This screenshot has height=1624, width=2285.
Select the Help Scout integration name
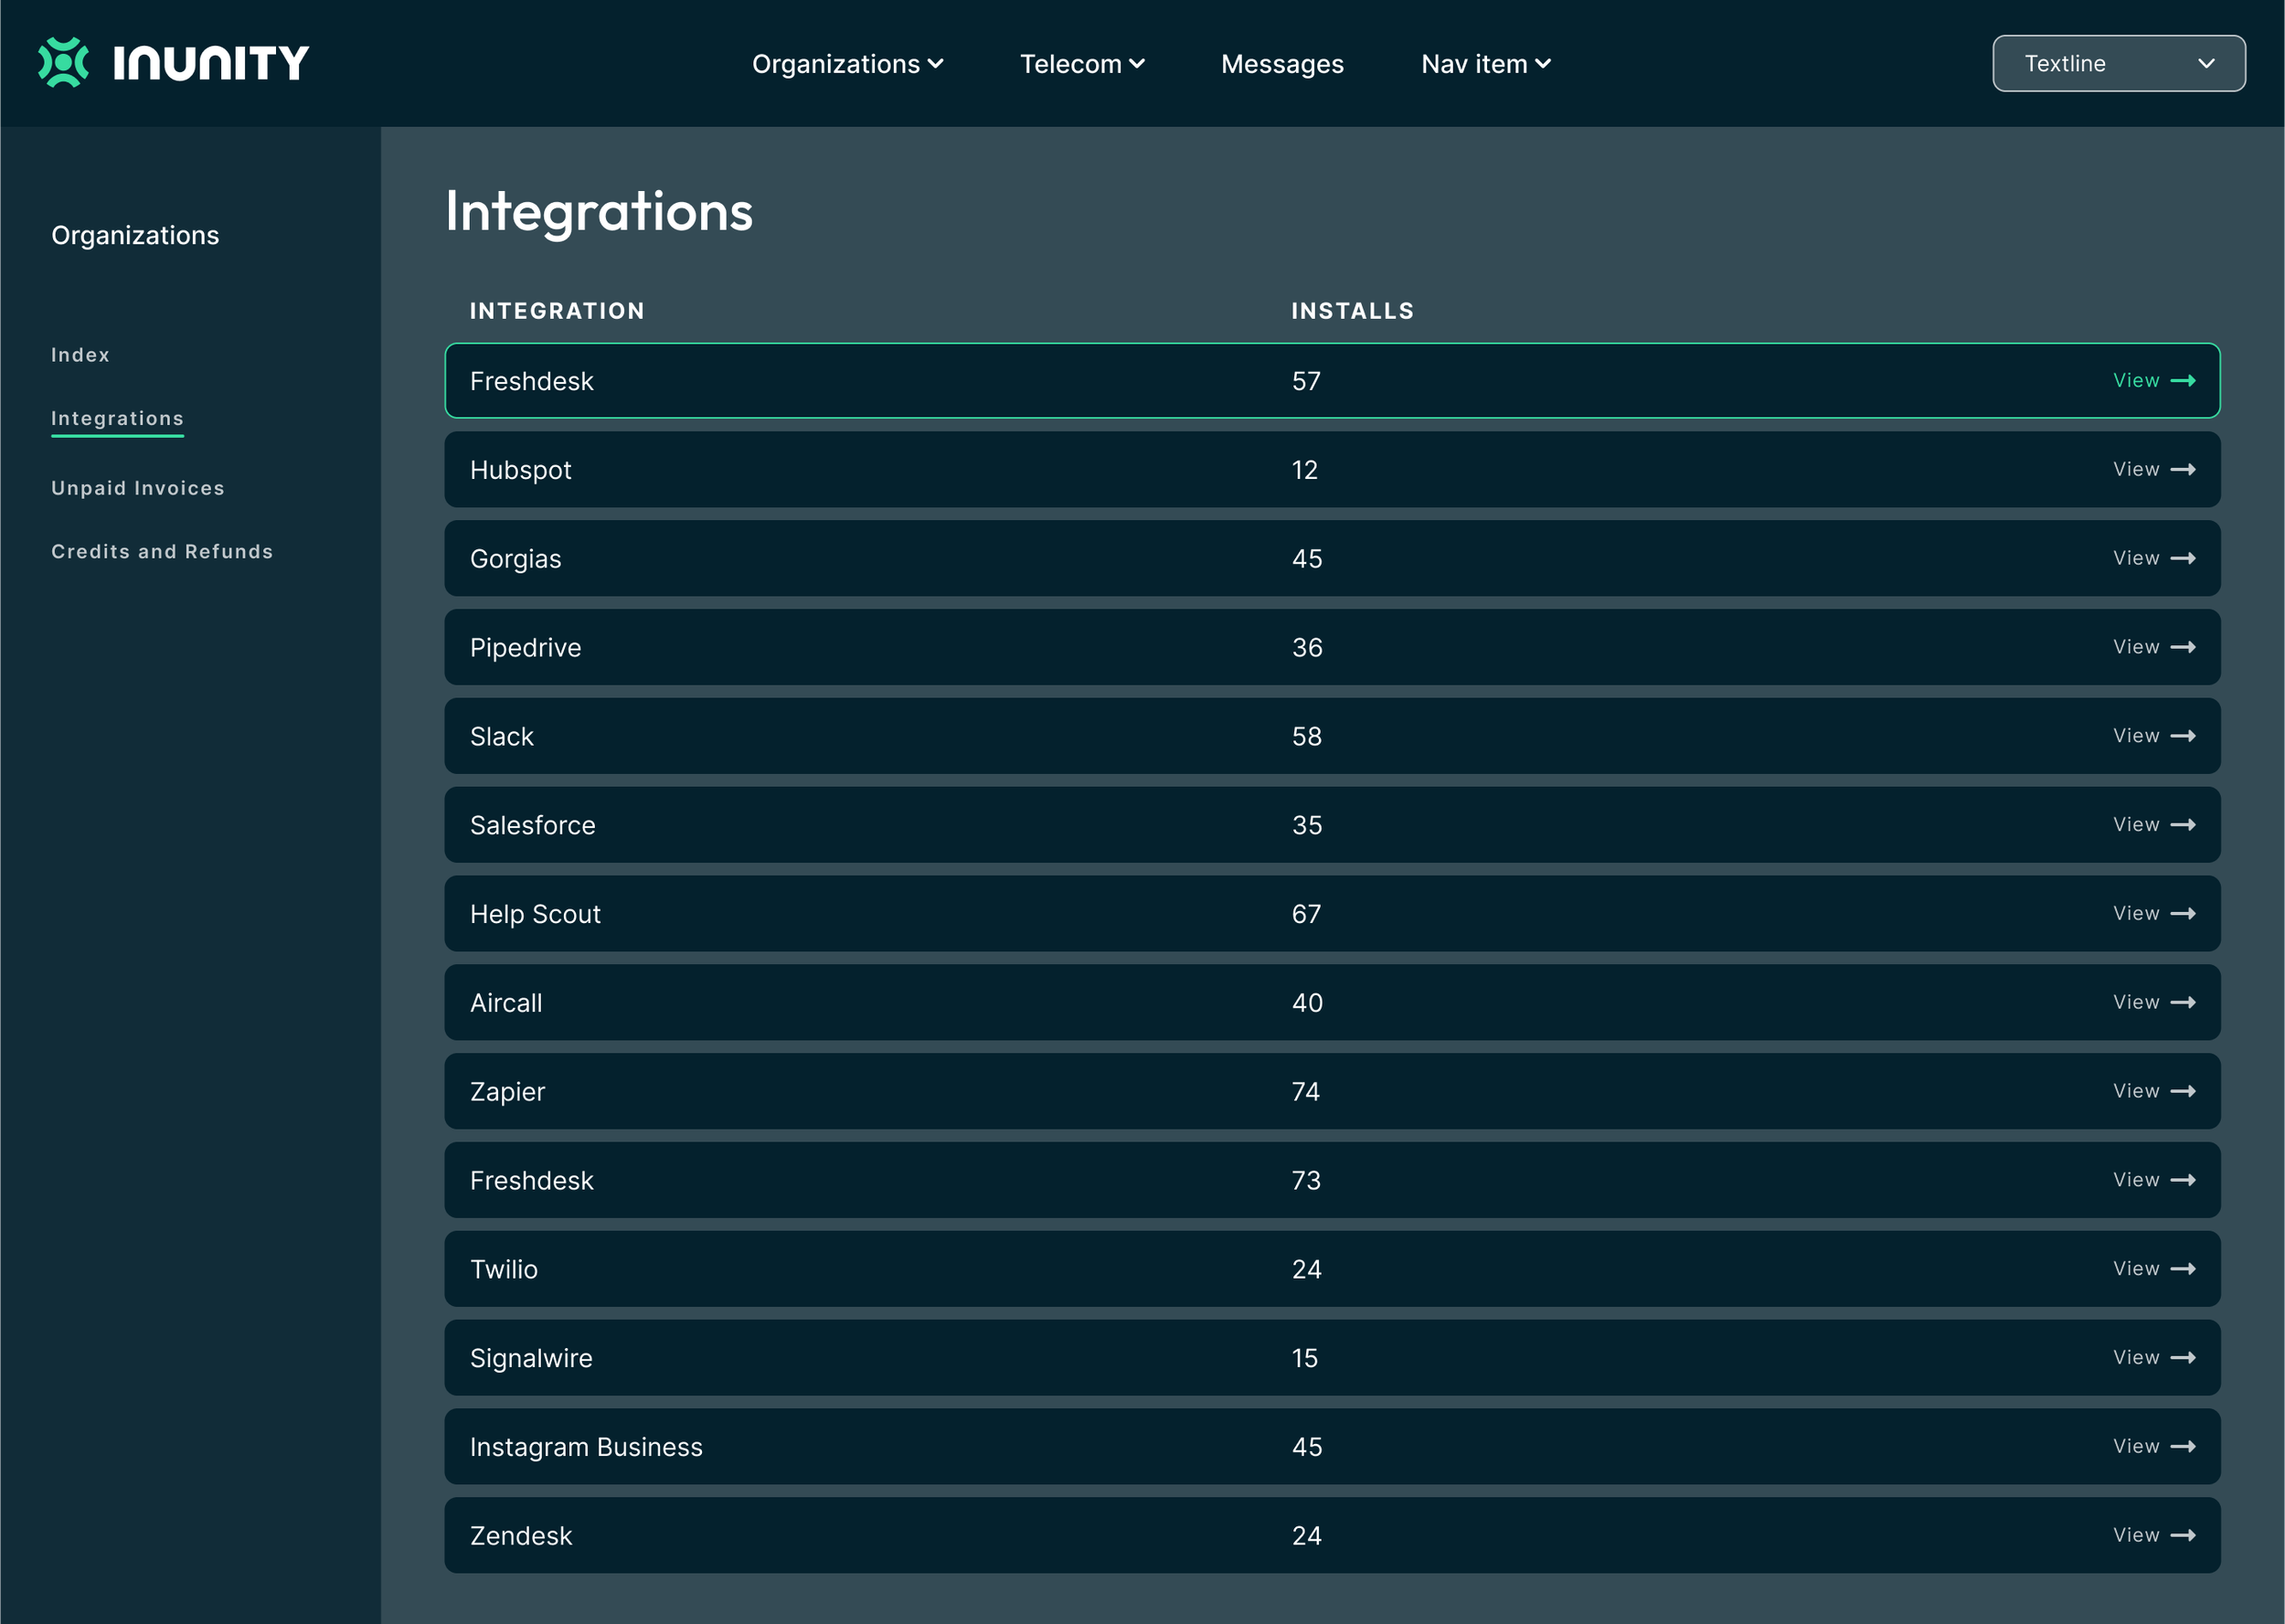coord(535,914)
